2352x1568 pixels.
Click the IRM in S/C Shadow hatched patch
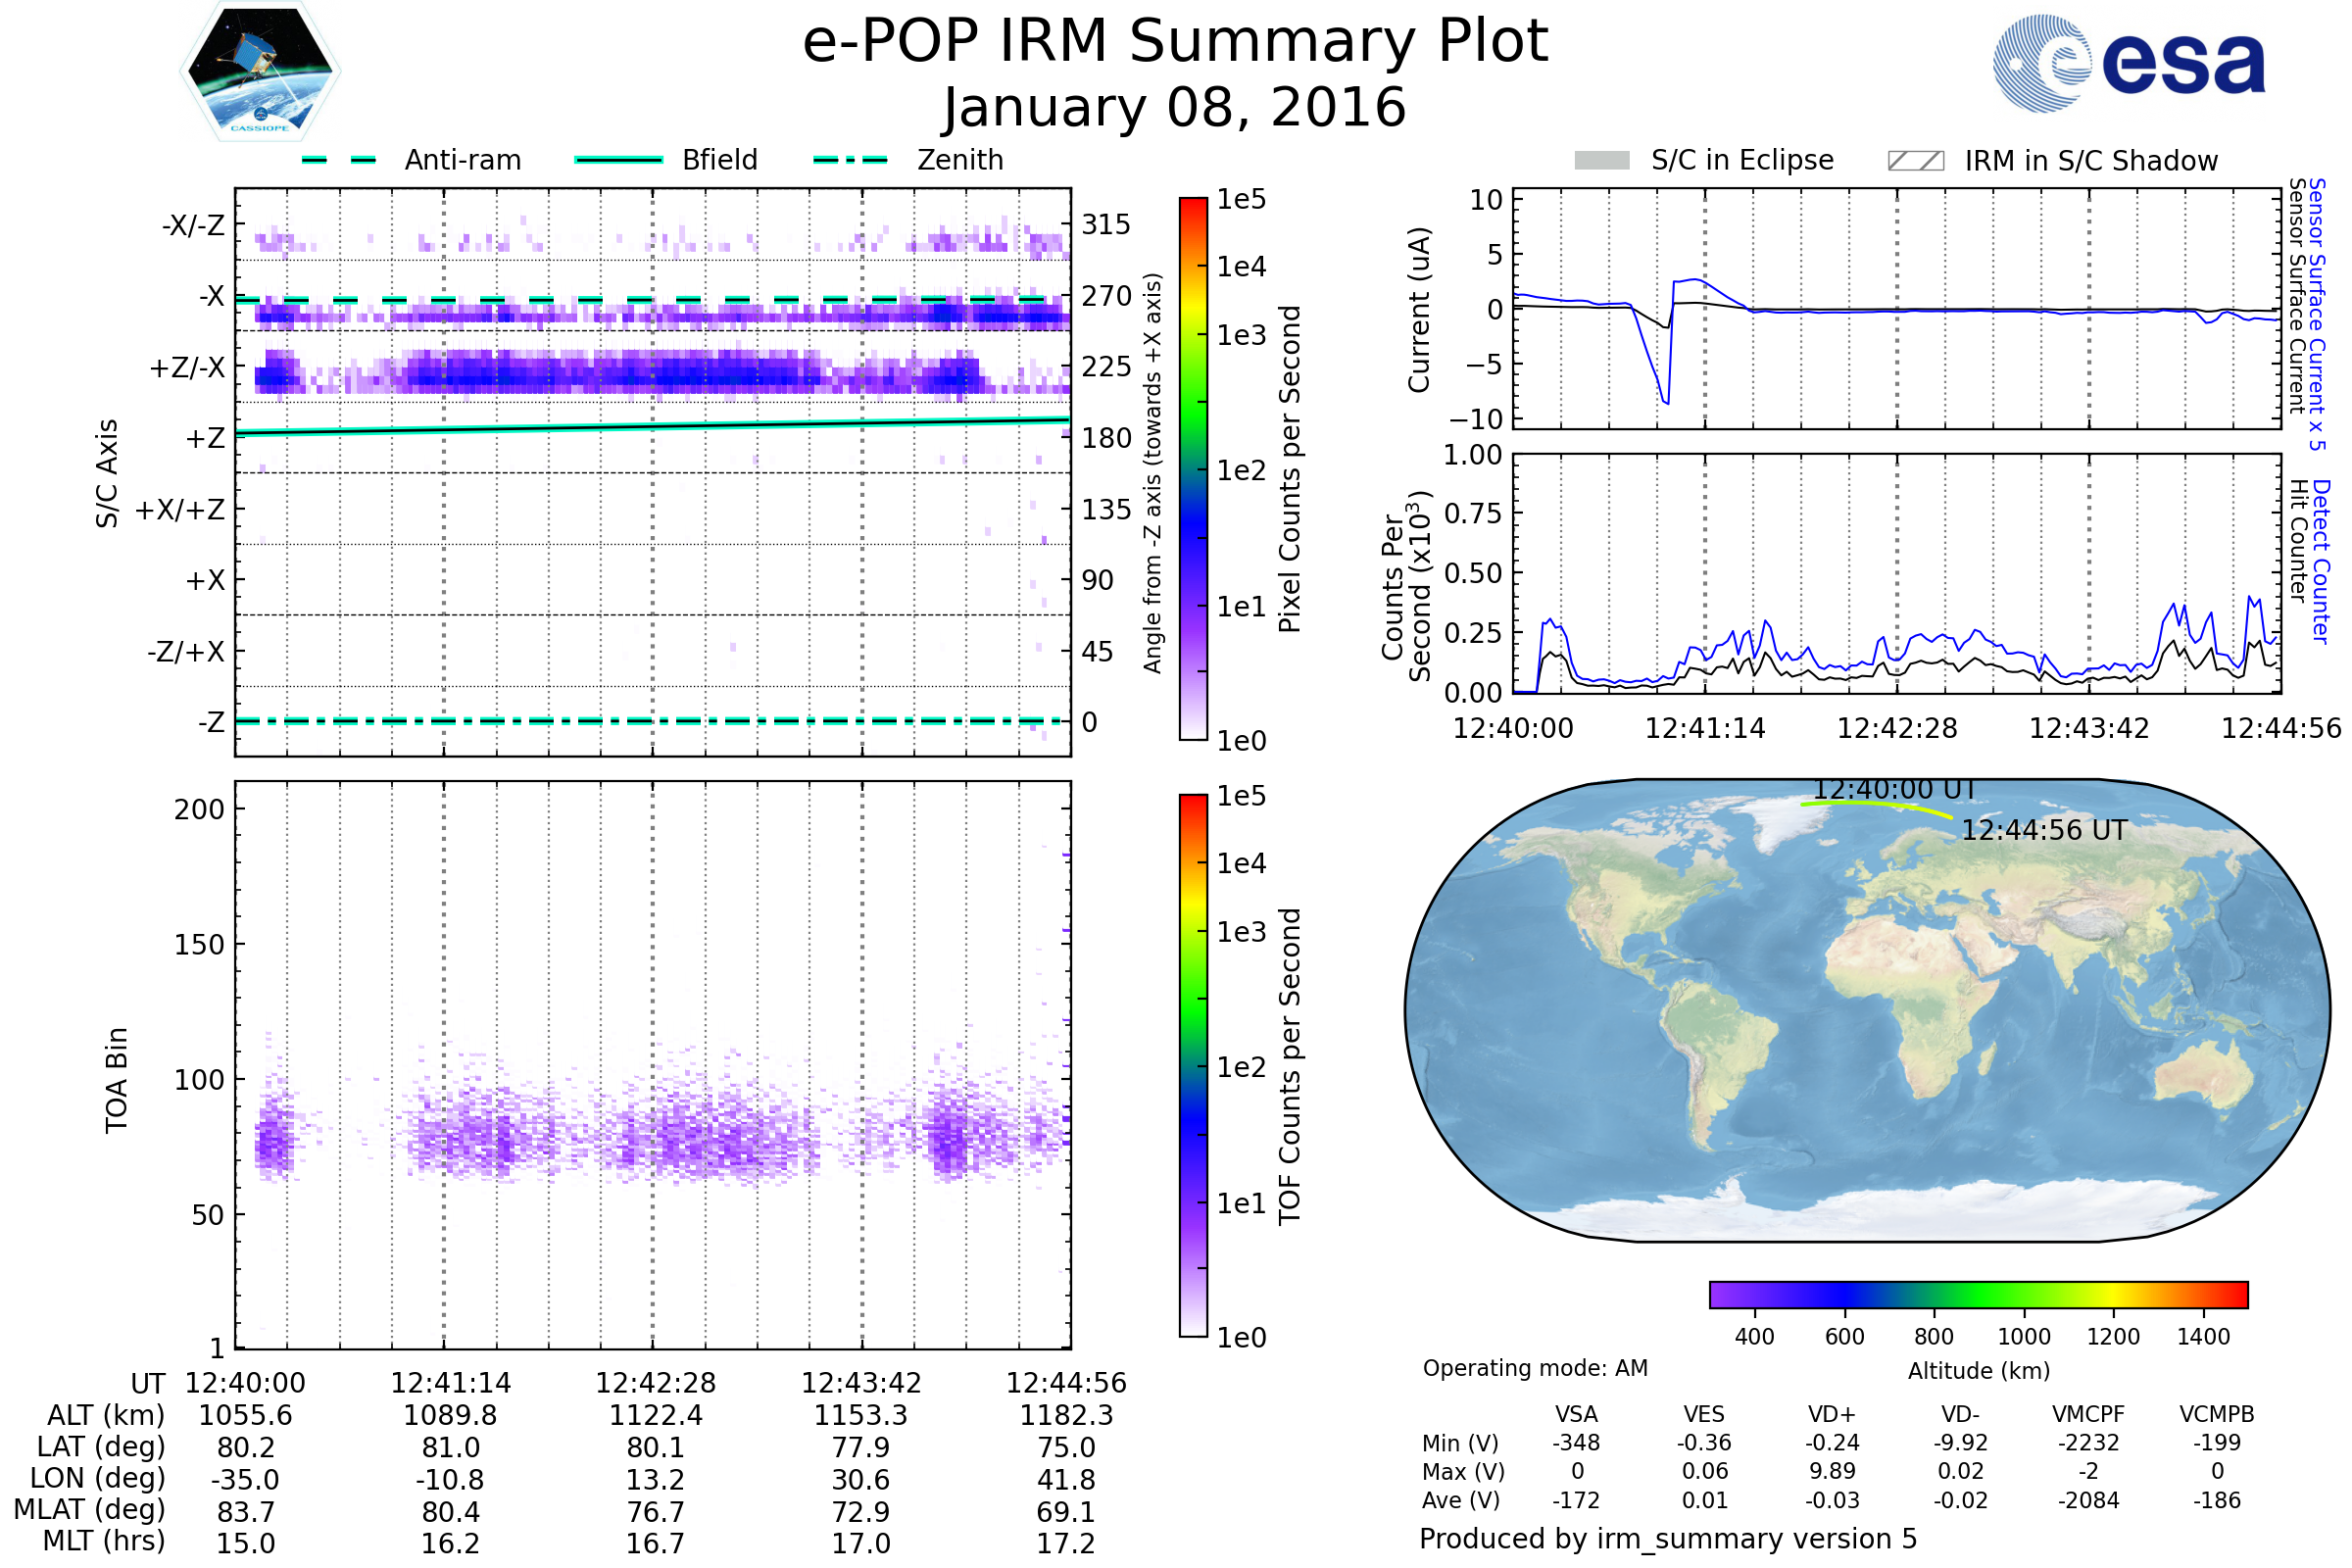(1915, 161)
